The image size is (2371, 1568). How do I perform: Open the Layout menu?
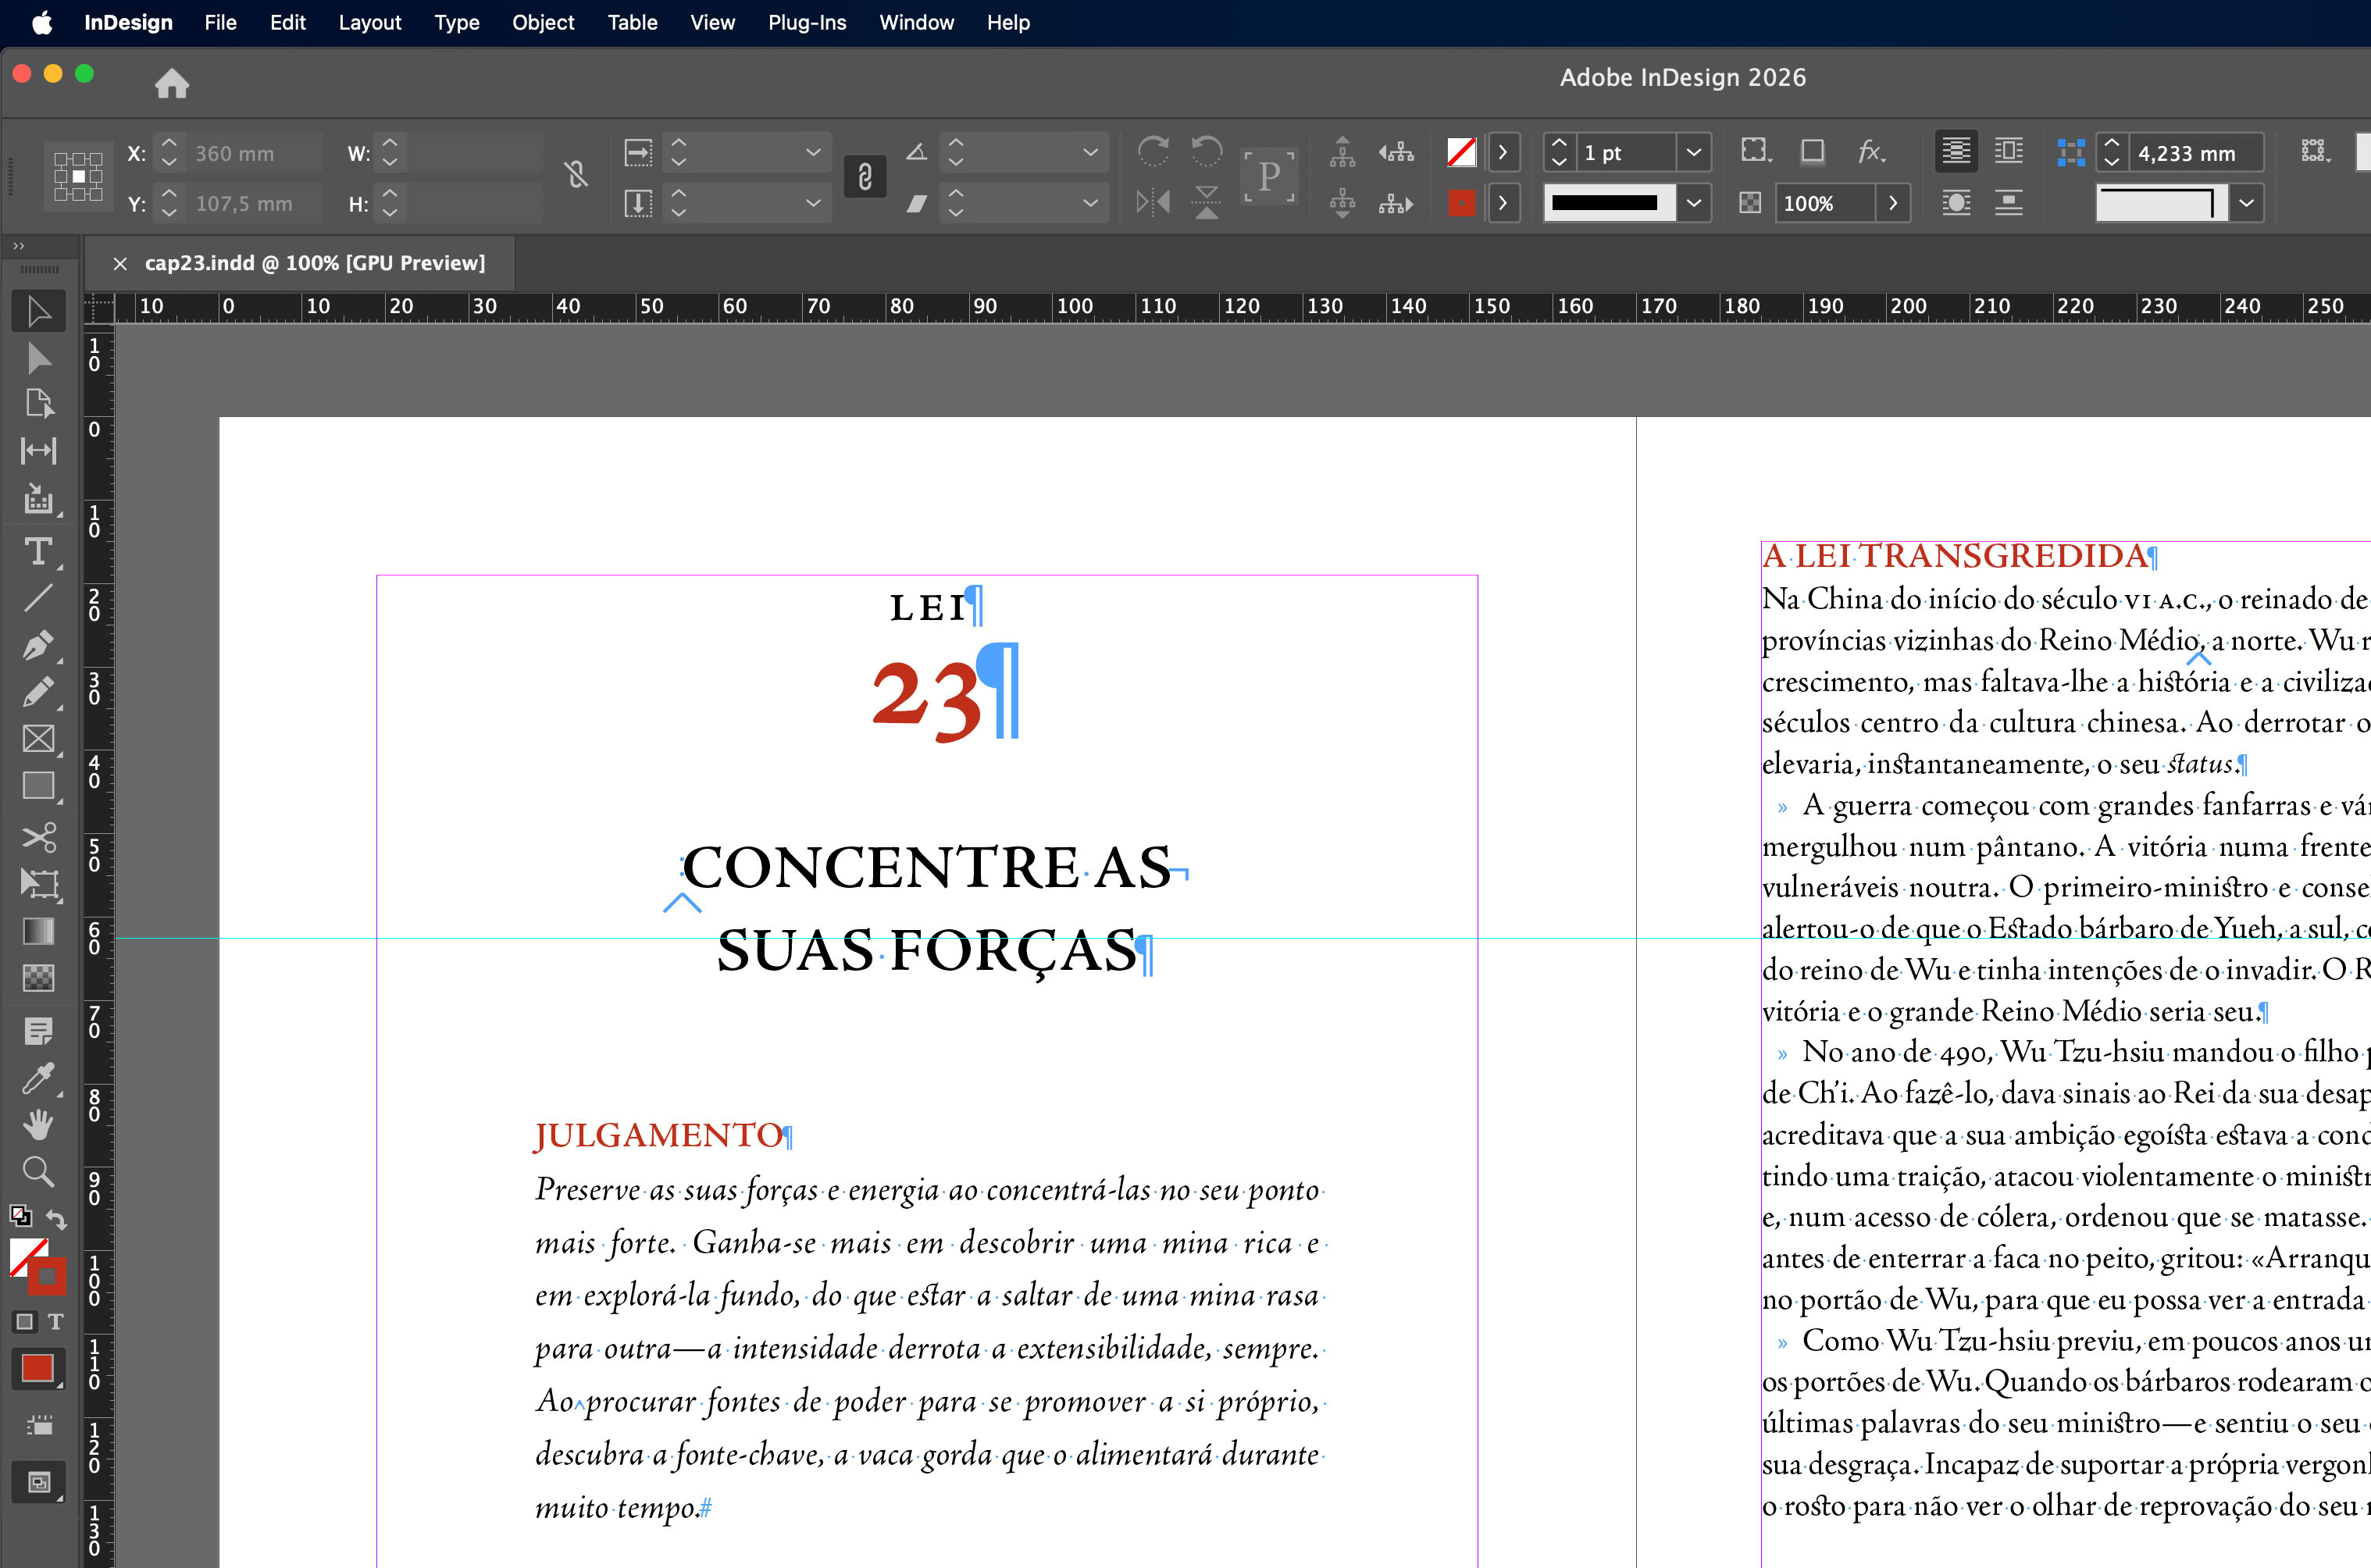point(369,22)
